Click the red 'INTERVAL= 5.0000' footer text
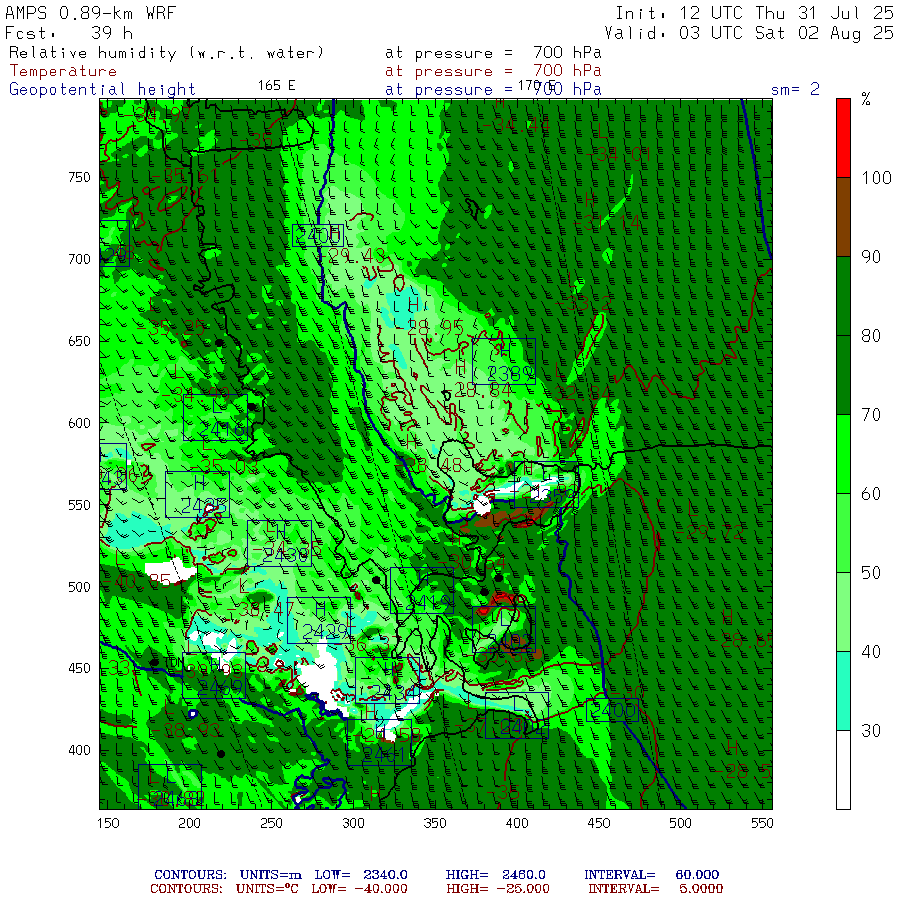Screen dimensions: 900x900 [x=655, y=889]
